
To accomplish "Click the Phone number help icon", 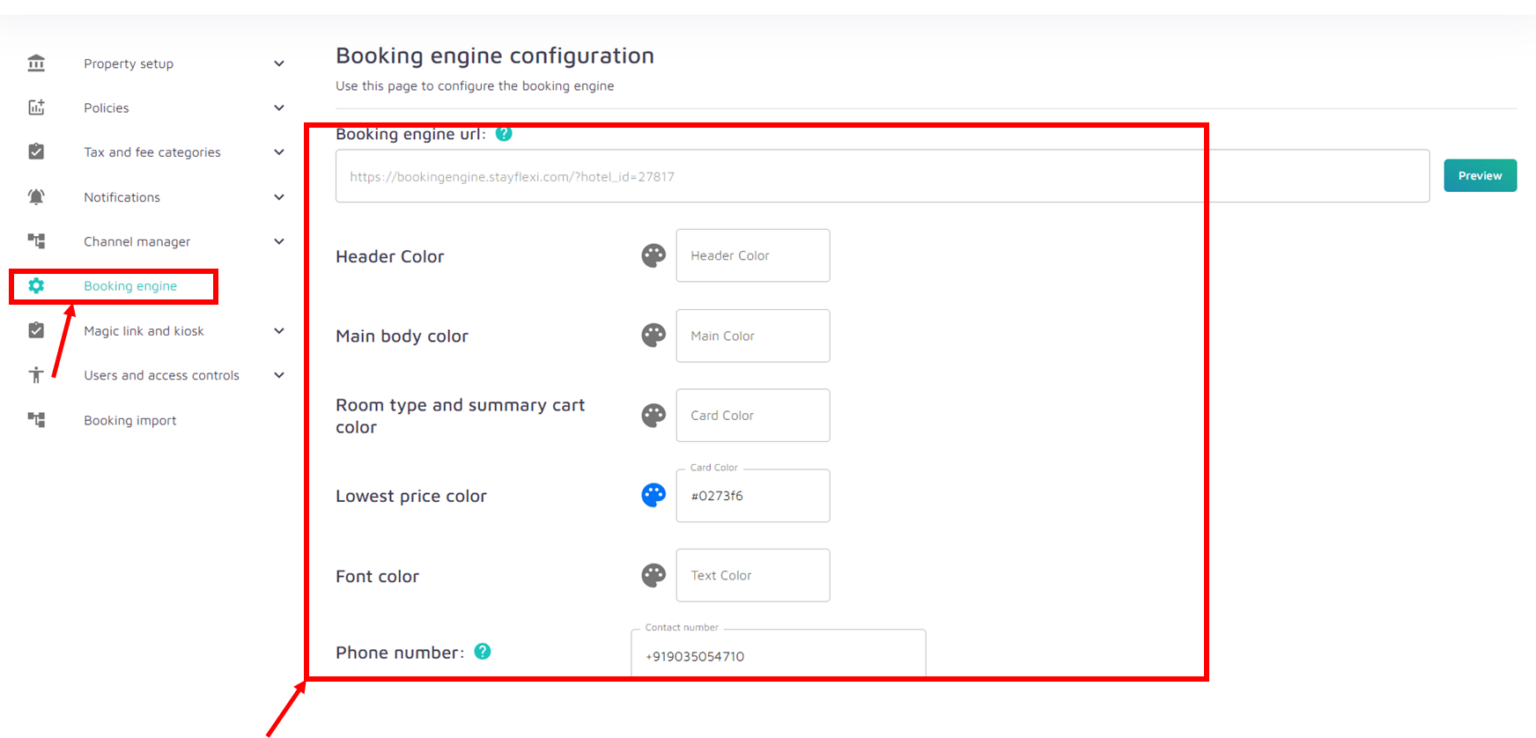I will point(482,651).
